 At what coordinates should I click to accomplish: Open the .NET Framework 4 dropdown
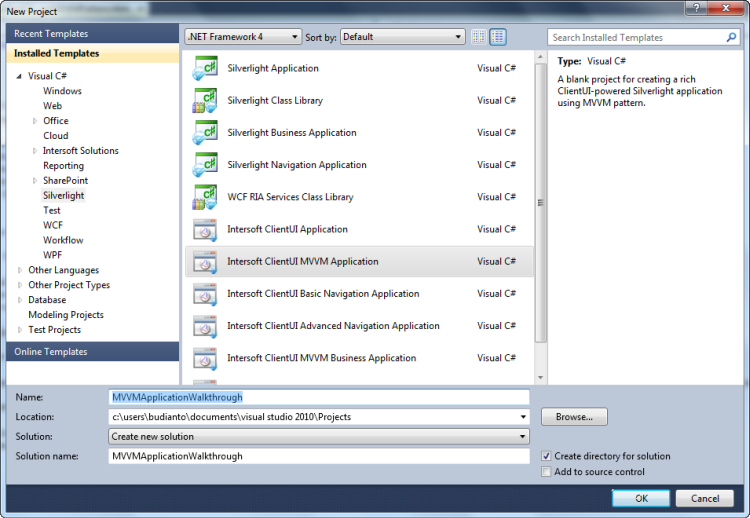tap(243, 37)
